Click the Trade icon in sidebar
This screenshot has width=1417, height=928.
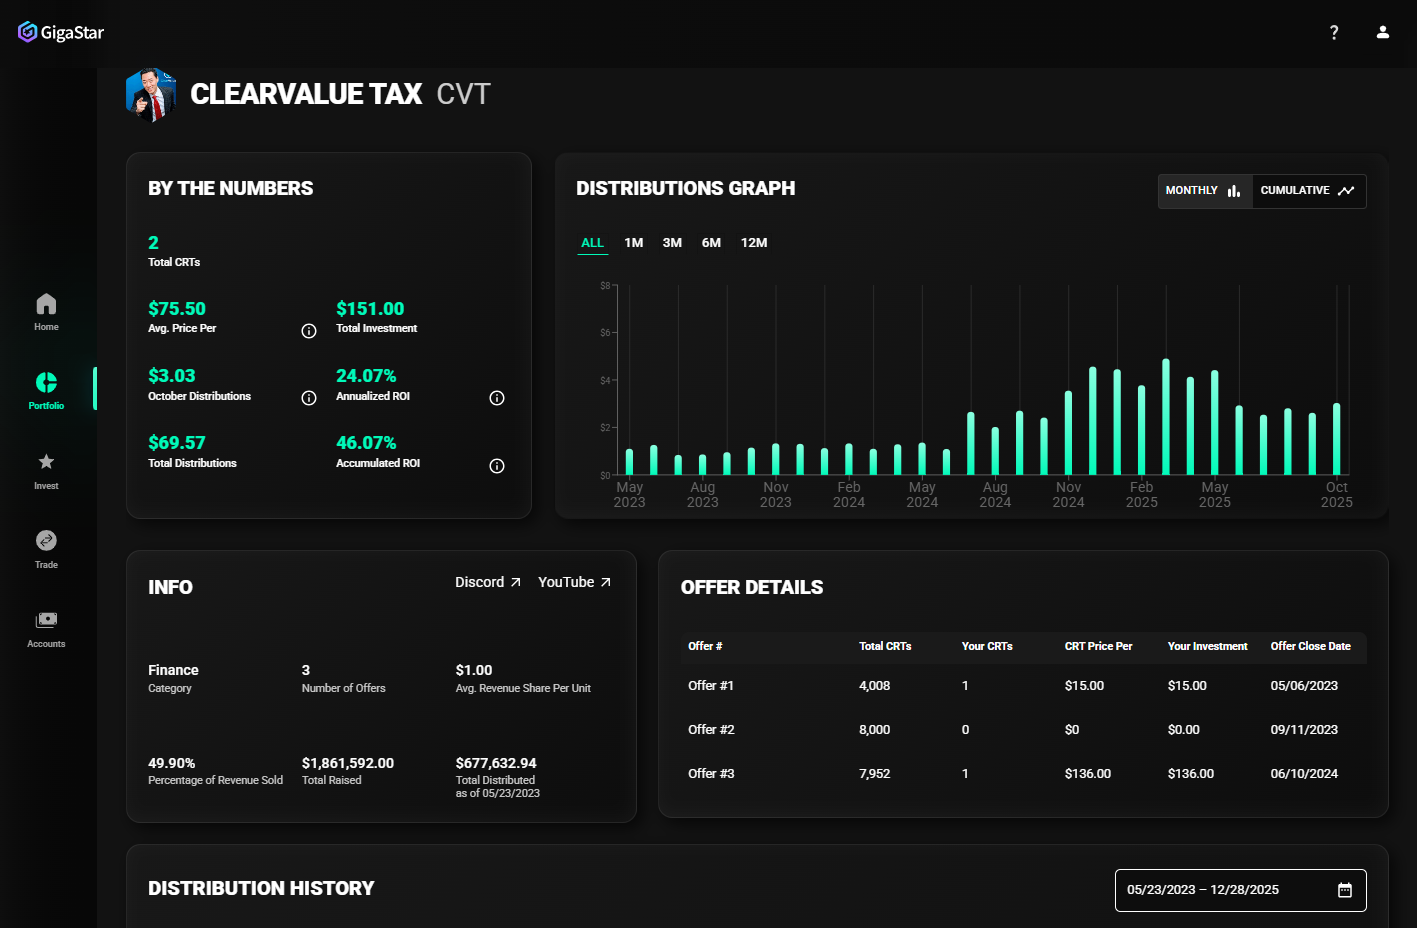tap(46, 548)
